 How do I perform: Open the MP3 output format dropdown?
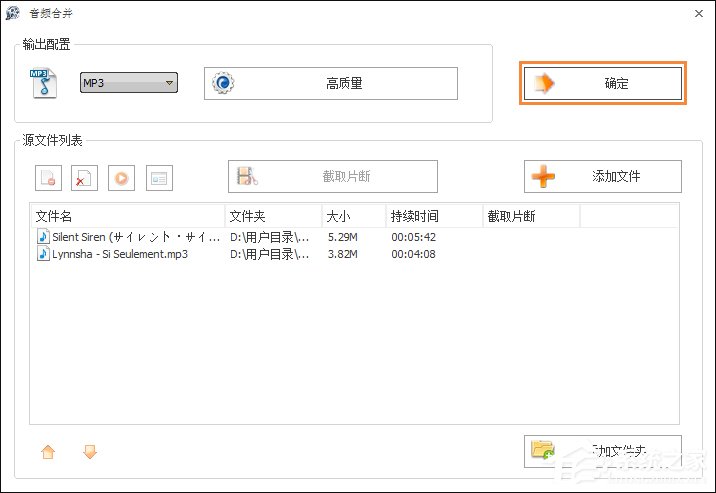(x=129, y=83)
